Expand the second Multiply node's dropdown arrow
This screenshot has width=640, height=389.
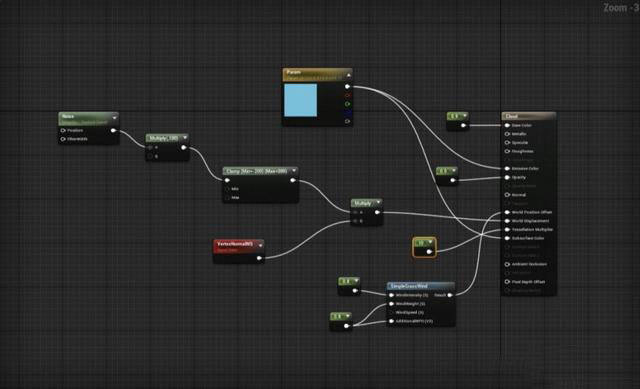pos(378,202)
